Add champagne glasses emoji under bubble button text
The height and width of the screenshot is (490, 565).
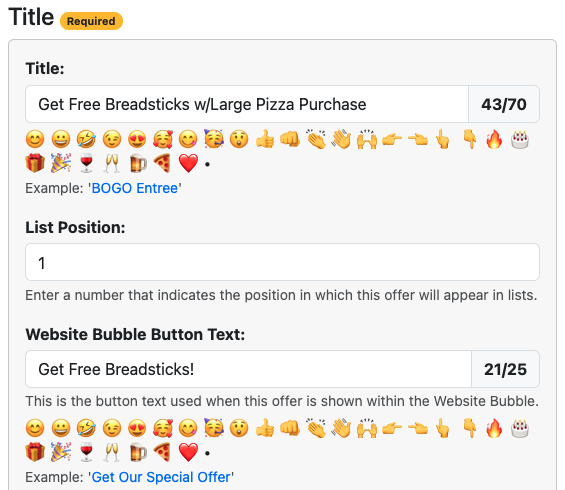point(112,452)
